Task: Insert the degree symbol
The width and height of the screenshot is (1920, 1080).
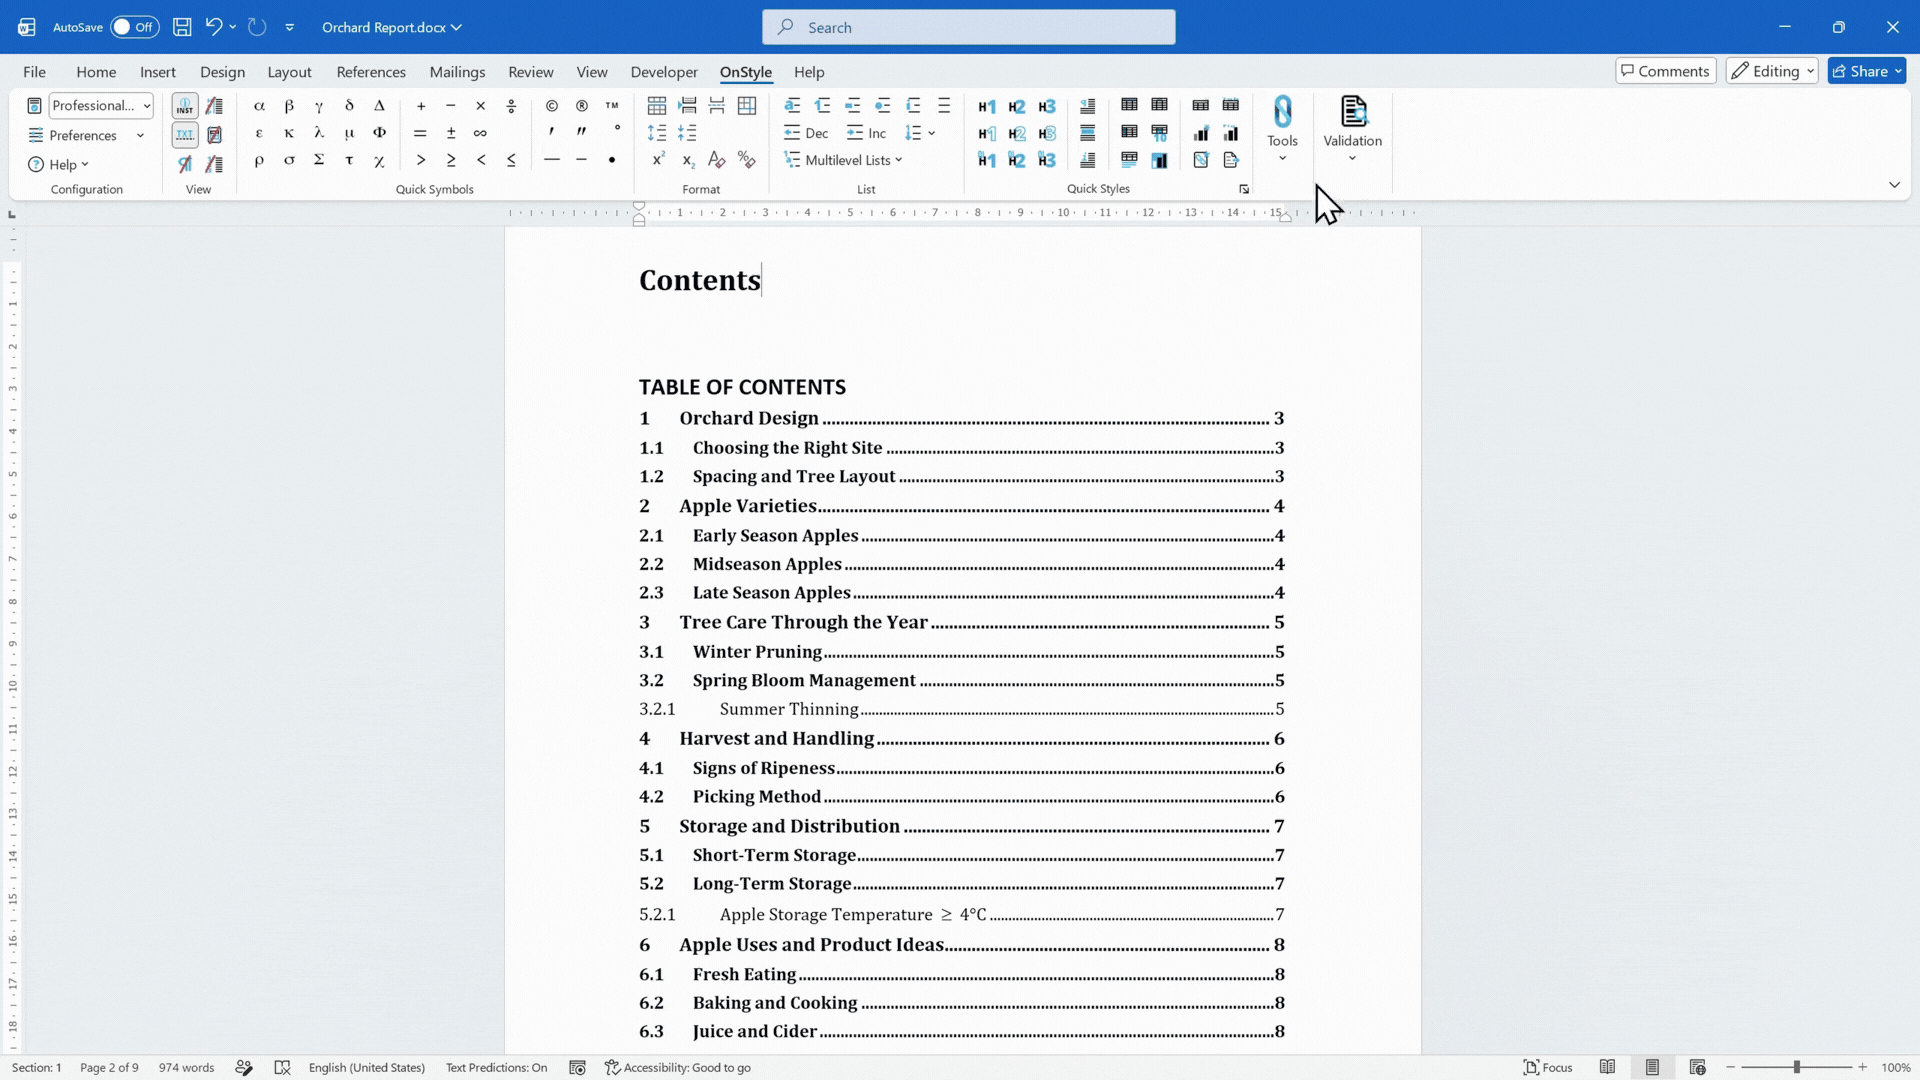Action: click(617, 130)
